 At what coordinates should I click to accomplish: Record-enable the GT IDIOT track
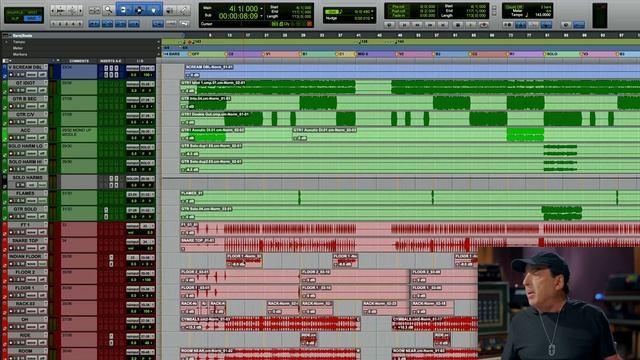(x=11, y=90)
